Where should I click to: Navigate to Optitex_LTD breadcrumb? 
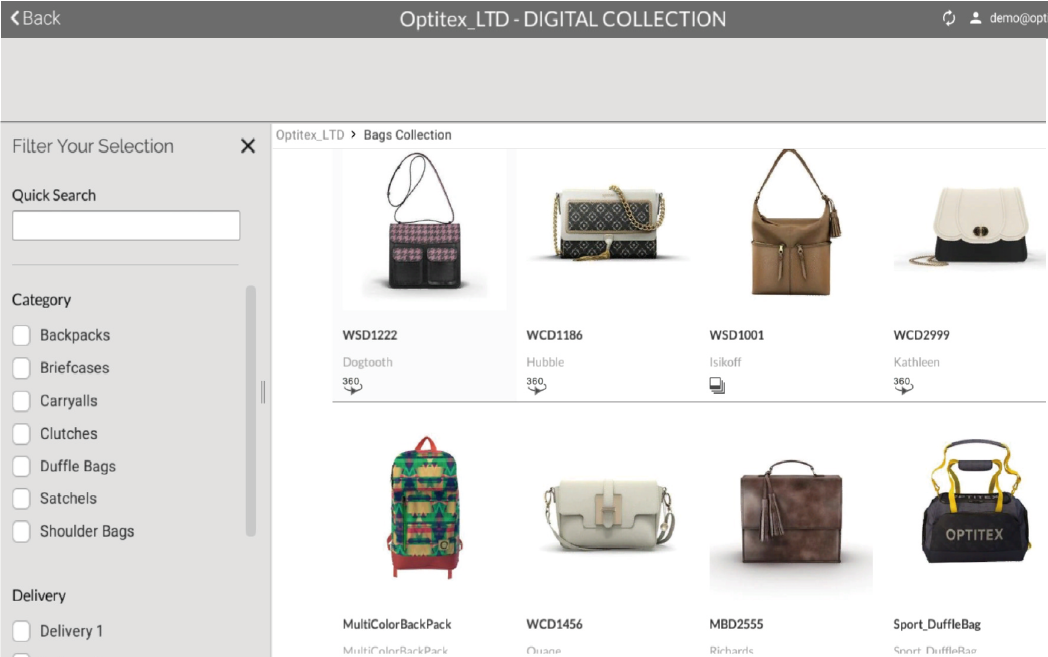click(x=310, y=135)
